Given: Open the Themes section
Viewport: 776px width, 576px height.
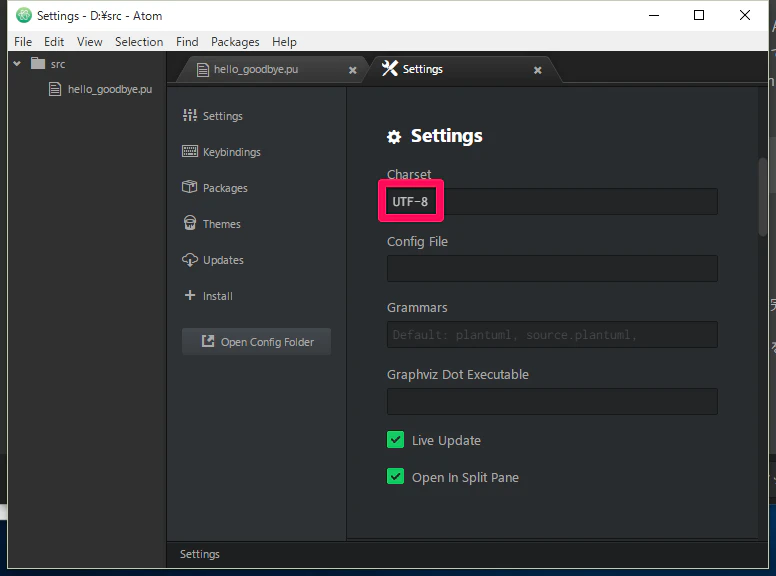Looking at the screenshot, I should coord(212,224).
